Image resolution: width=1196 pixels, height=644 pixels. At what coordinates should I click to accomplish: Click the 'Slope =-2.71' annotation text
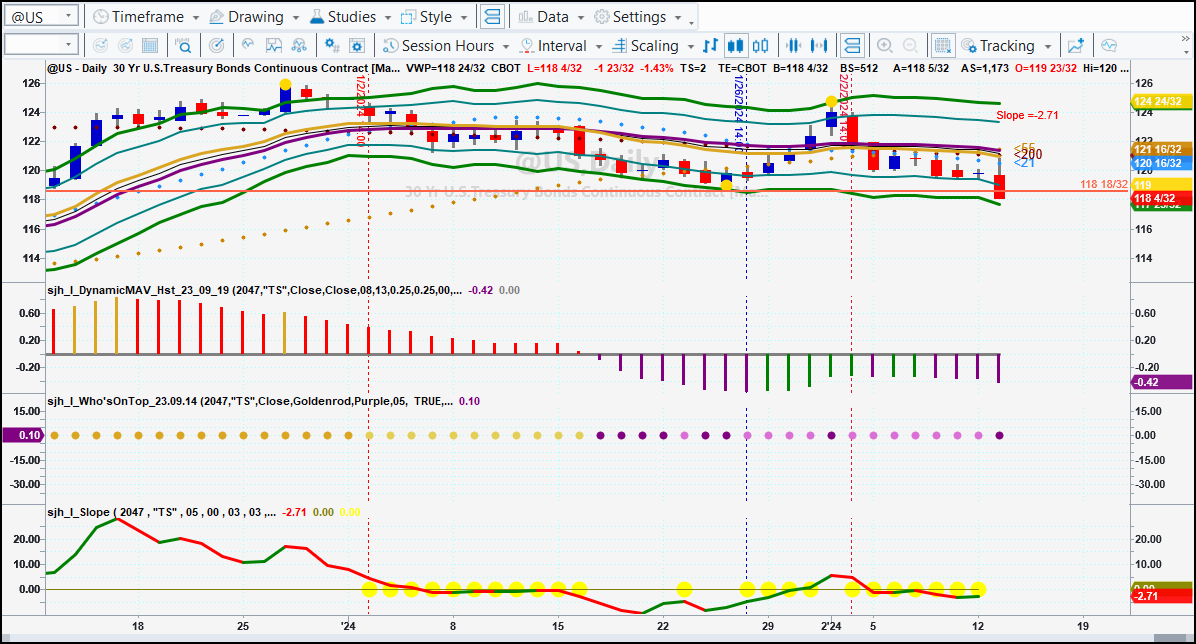click(1027, 115)
